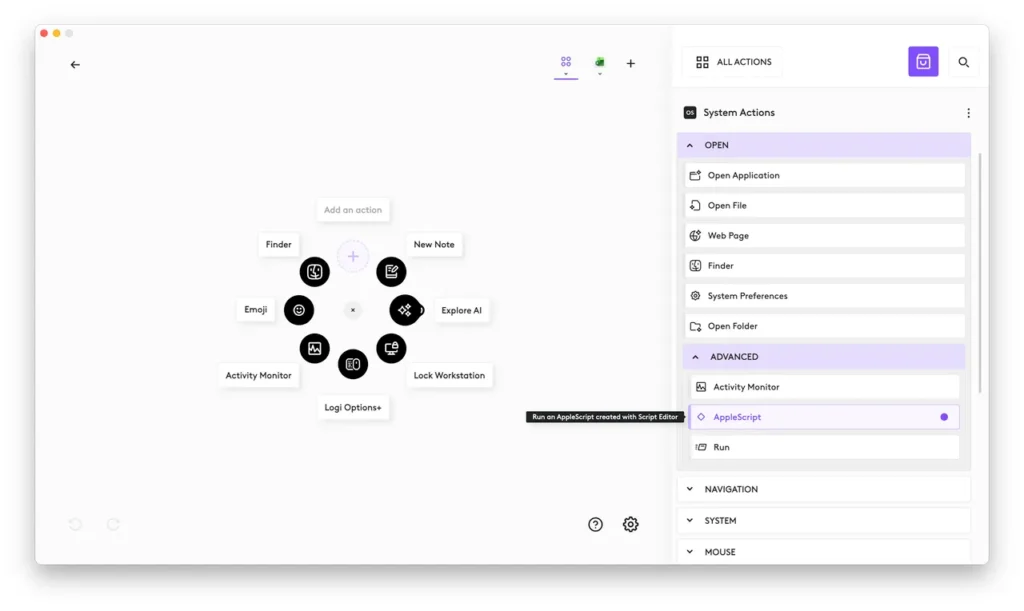Switch to the Excel profile tab
1024x611 pixels.
point(598,60)
